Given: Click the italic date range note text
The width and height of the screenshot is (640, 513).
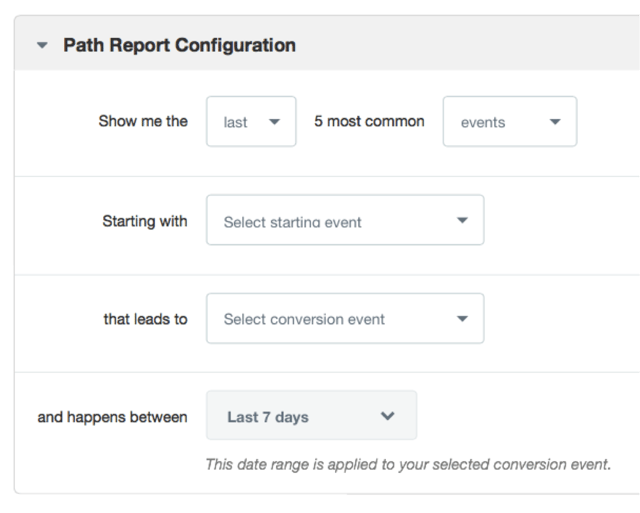Looking at the screenshot, I should click(x=408, y=464).
